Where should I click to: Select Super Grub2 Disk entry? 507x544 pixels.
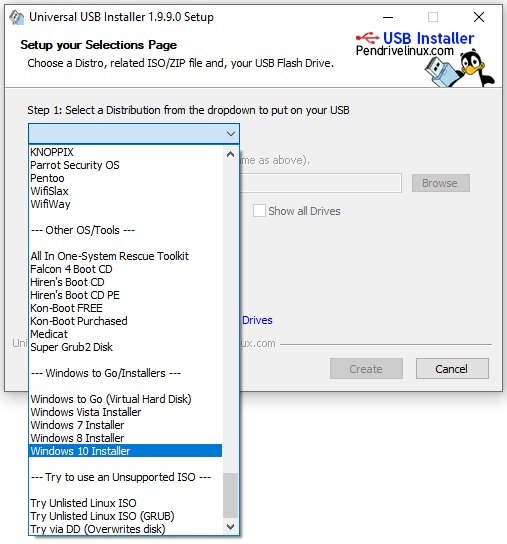pyautogui.click(x=125, y=347)
